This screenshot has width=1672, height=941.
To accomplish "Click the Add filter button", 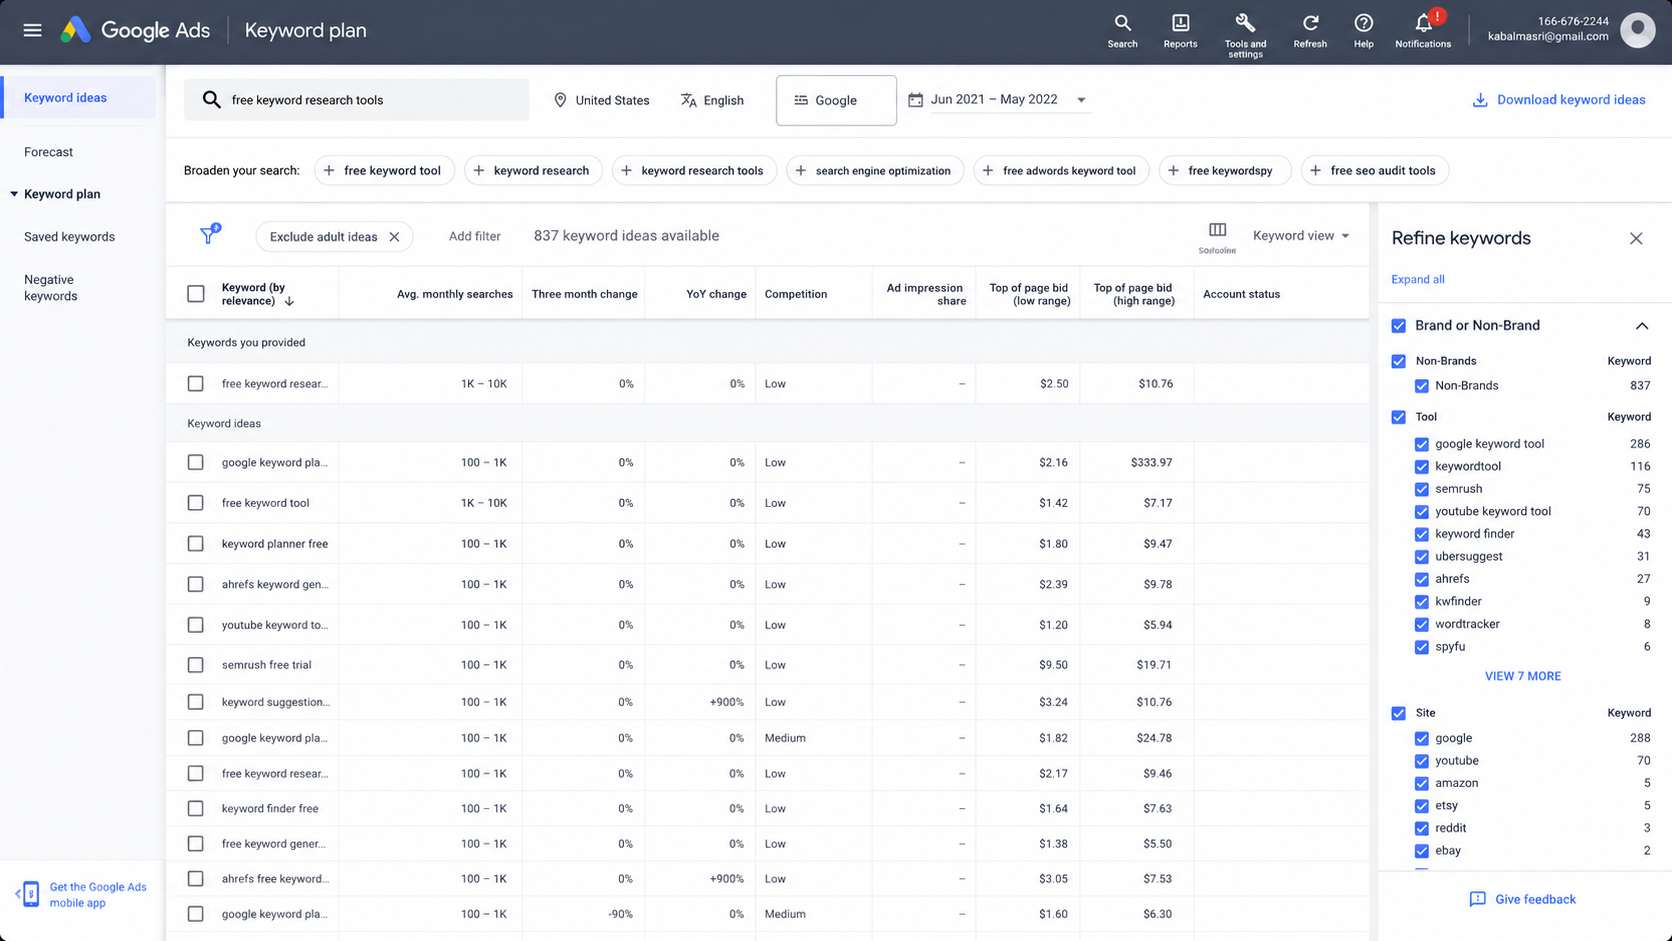I will 475,237.
